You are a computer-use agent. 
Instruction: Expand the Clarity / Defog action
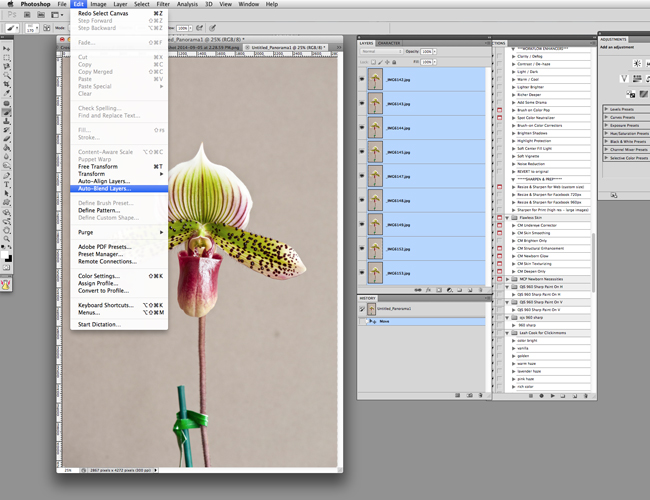(514, 56)
